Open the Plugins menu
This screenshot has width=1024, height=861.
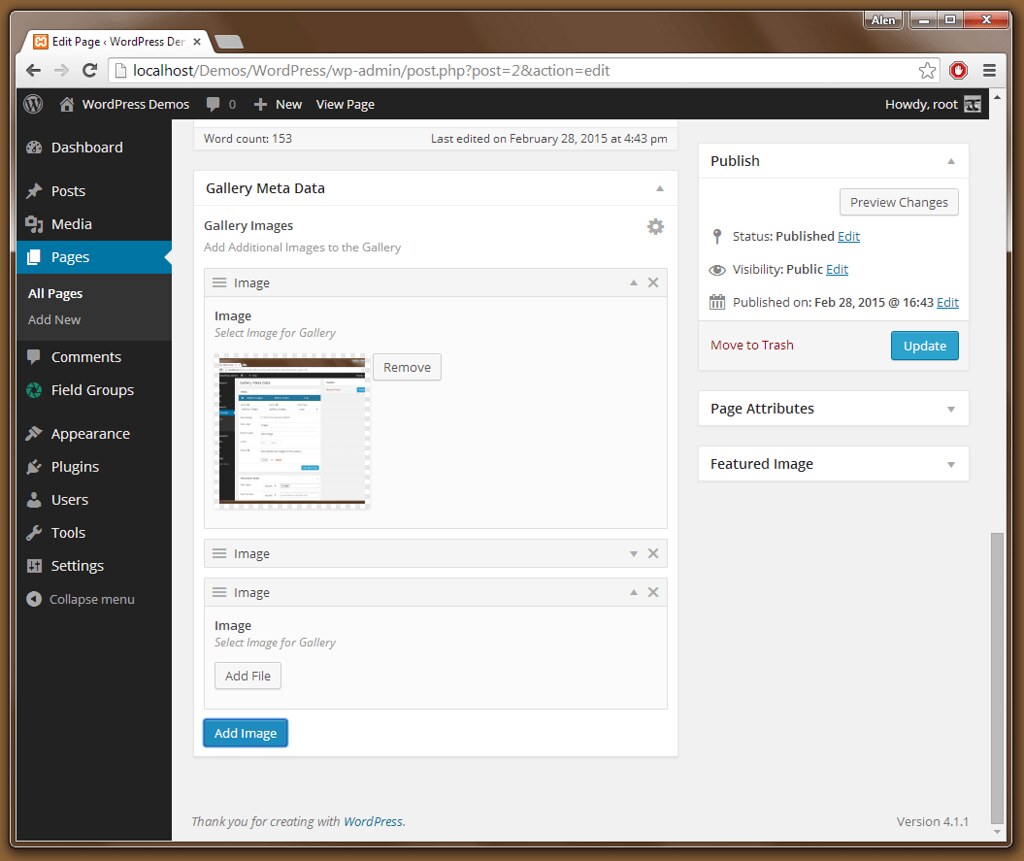pyautogui.click(x=75, y=467)
